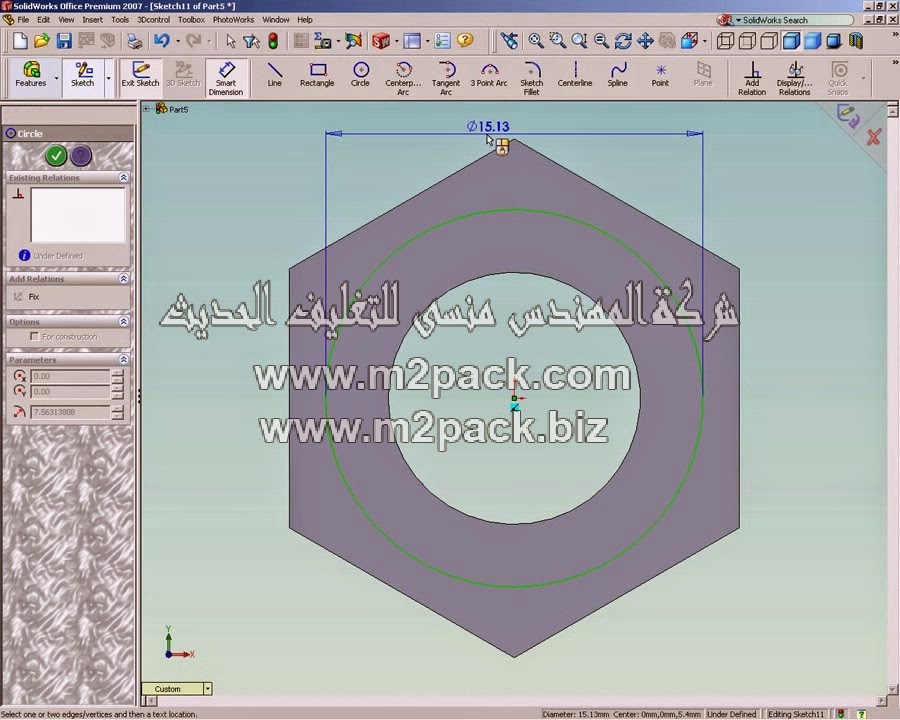The width and height of the screenshot is (900, 720).
Task: Activate the Smart Dimension tool
Action: pos(226,78)
